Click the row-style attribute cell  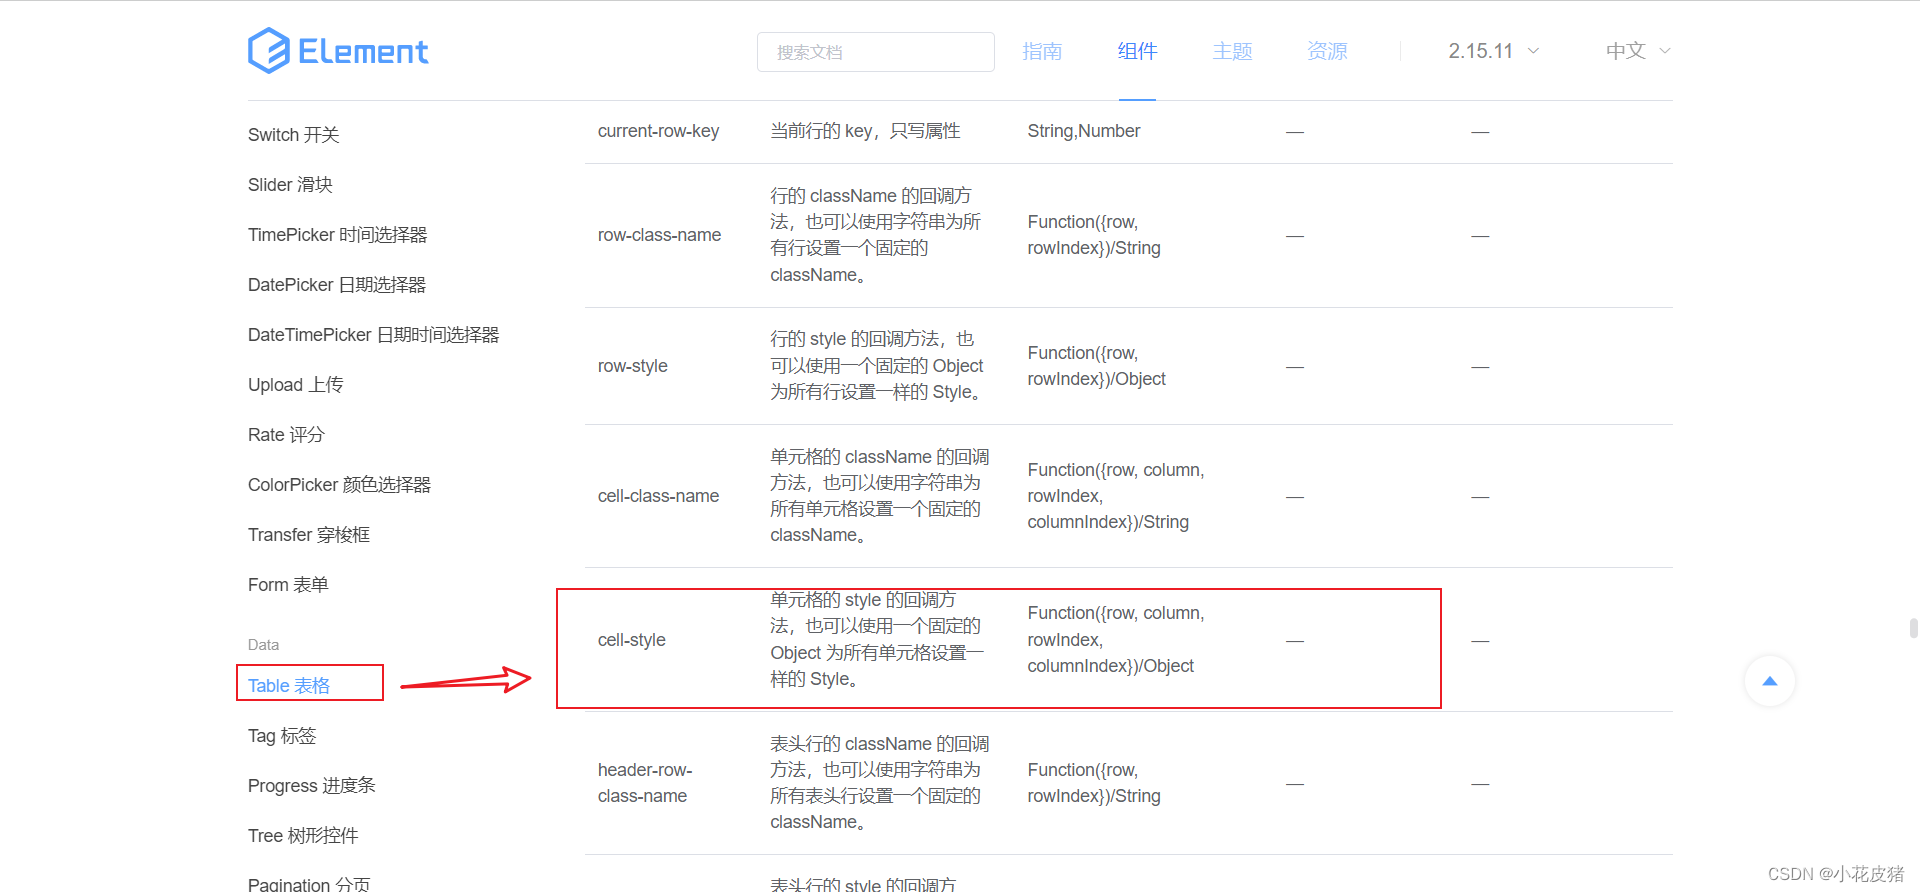[633, 366]
